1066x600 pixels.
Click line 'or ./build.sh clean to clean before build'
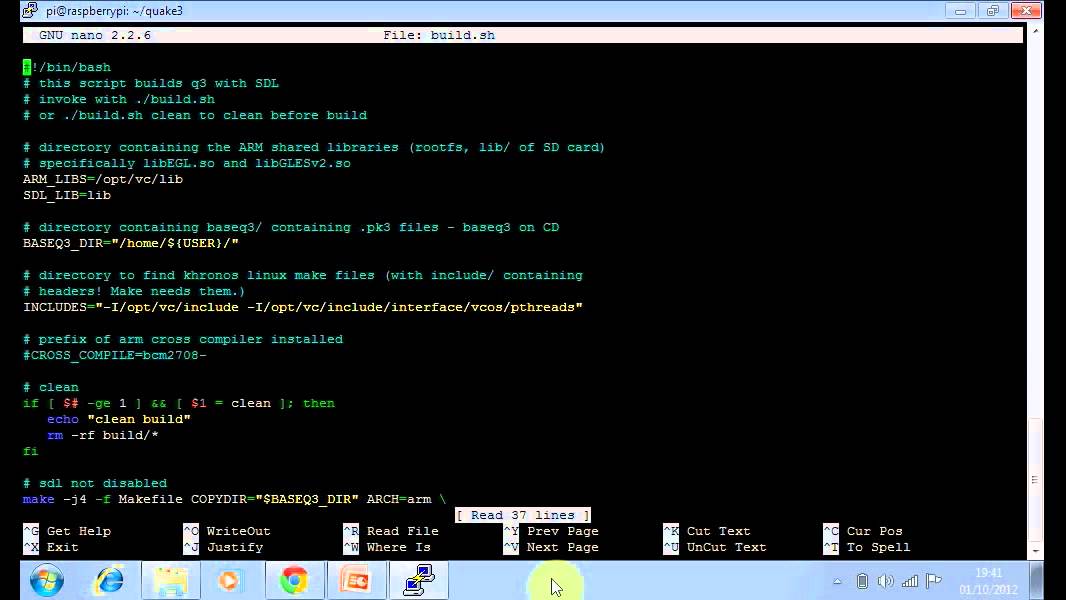(195, 116)
